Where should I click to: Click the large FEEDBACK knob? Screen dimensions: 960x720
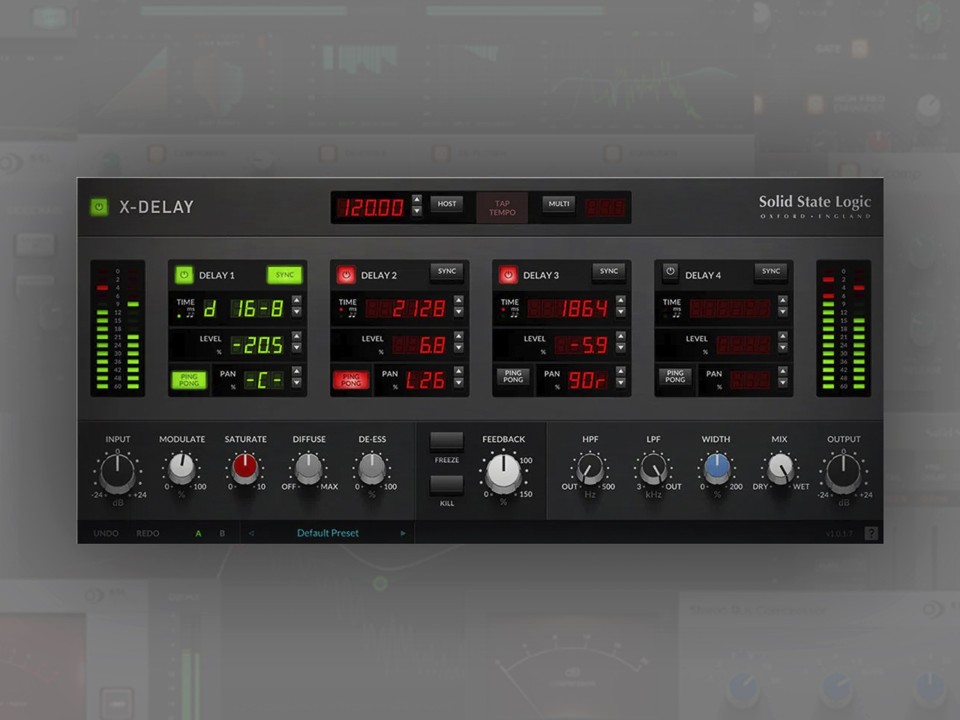coord(503,473)
